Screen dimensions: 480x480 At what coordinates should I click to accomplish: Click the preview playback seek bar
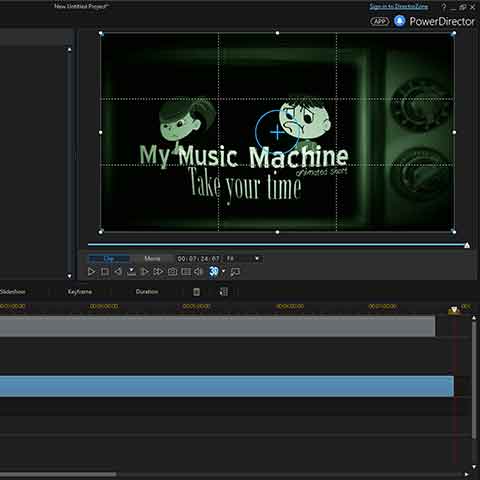276,245
